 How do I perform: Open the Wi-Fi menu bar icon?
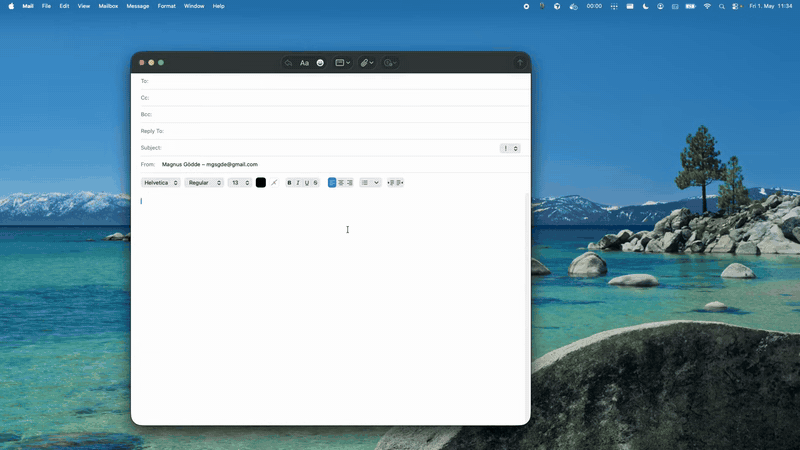[707, 6]
